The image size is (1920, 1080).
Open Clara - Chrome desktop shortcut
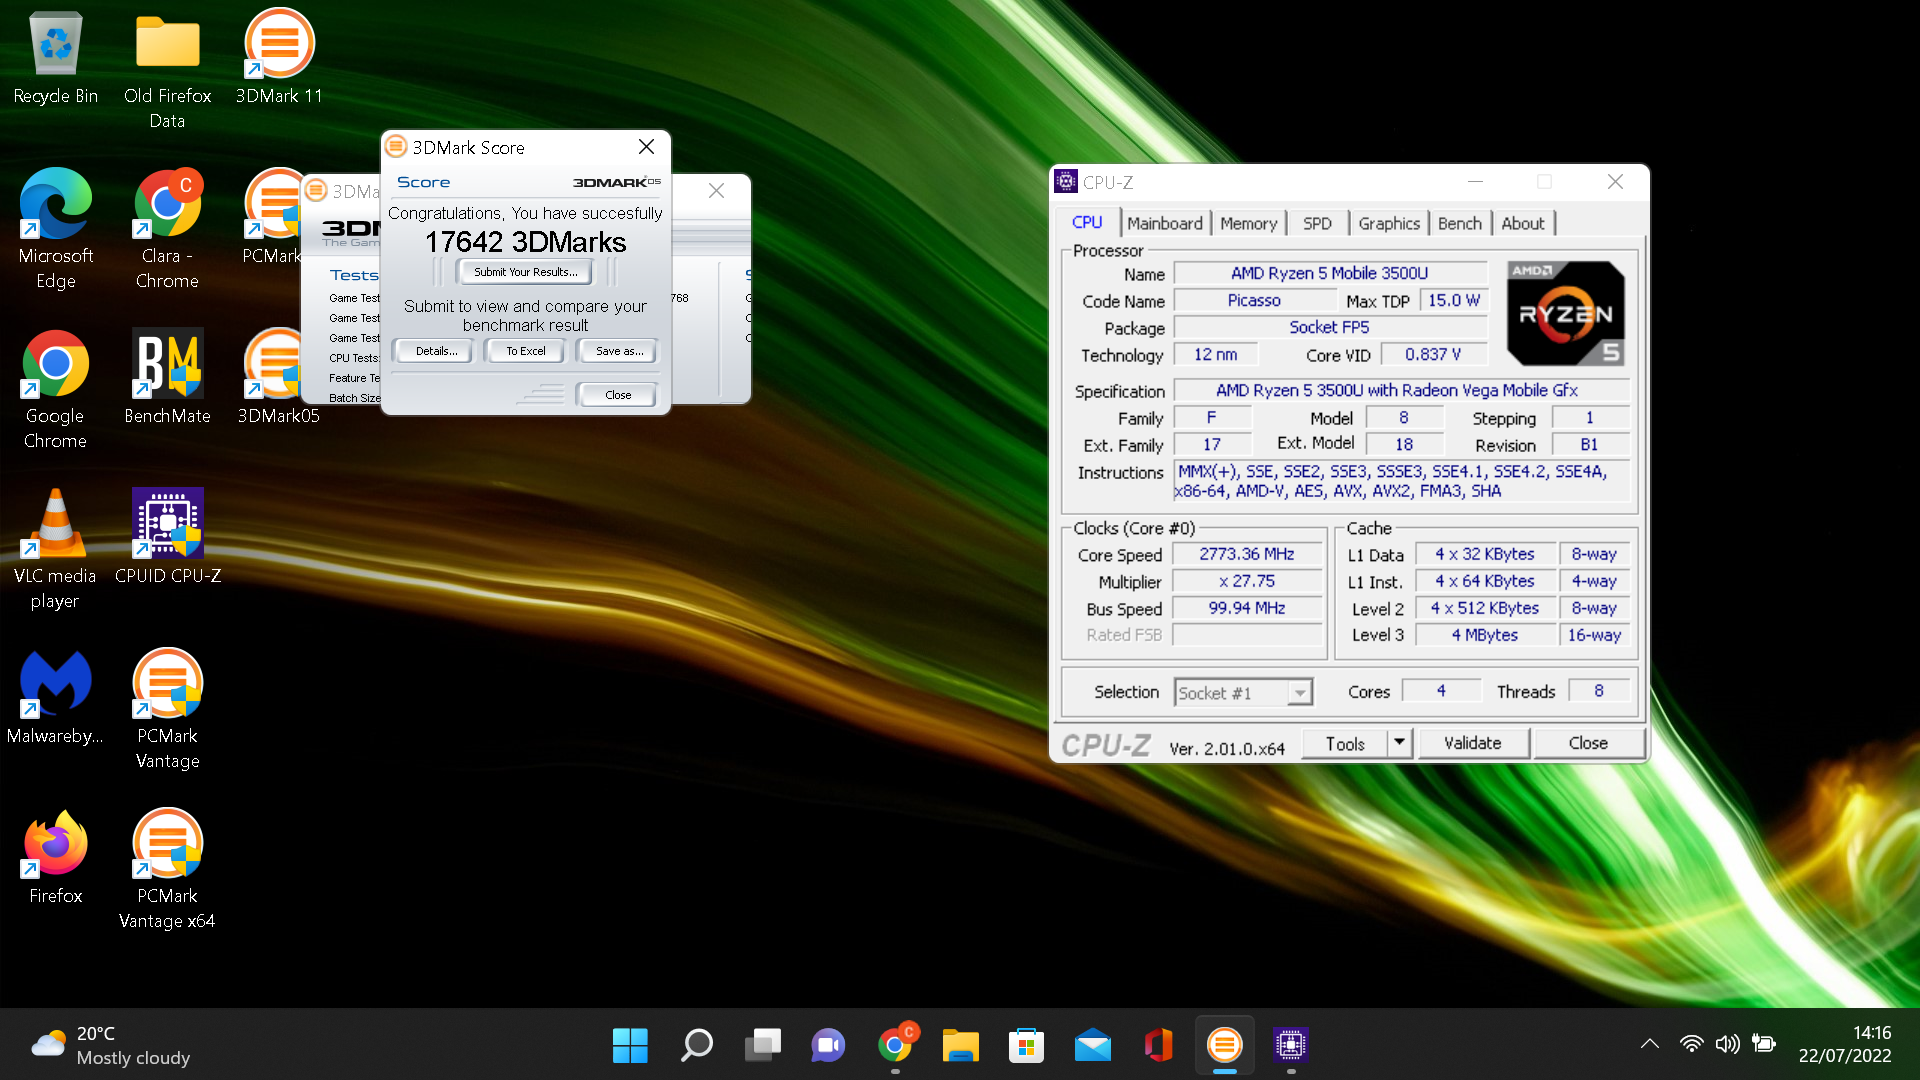pos(167,229)
